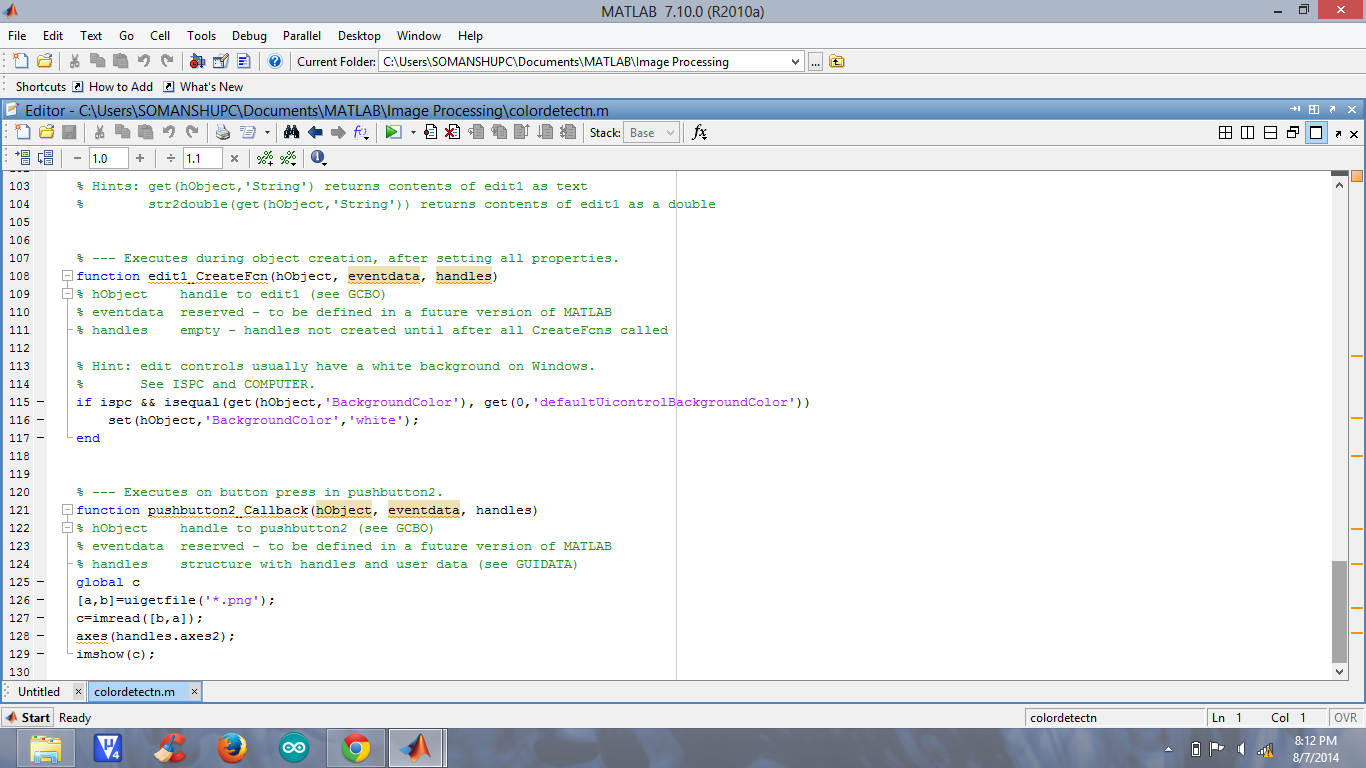The height and width of the screenshot is (768, 1366).
Task: Switch Editor to left/right split layout
Action: [1248, 132]
